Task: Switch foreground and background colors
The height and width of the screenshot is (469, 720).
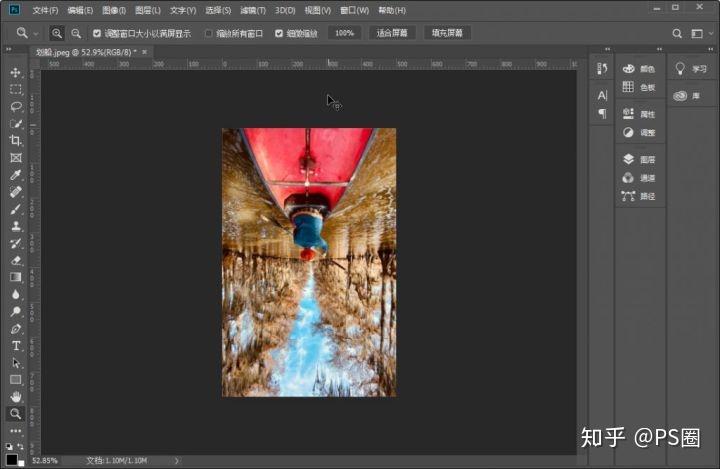Action: coord(21,446)
